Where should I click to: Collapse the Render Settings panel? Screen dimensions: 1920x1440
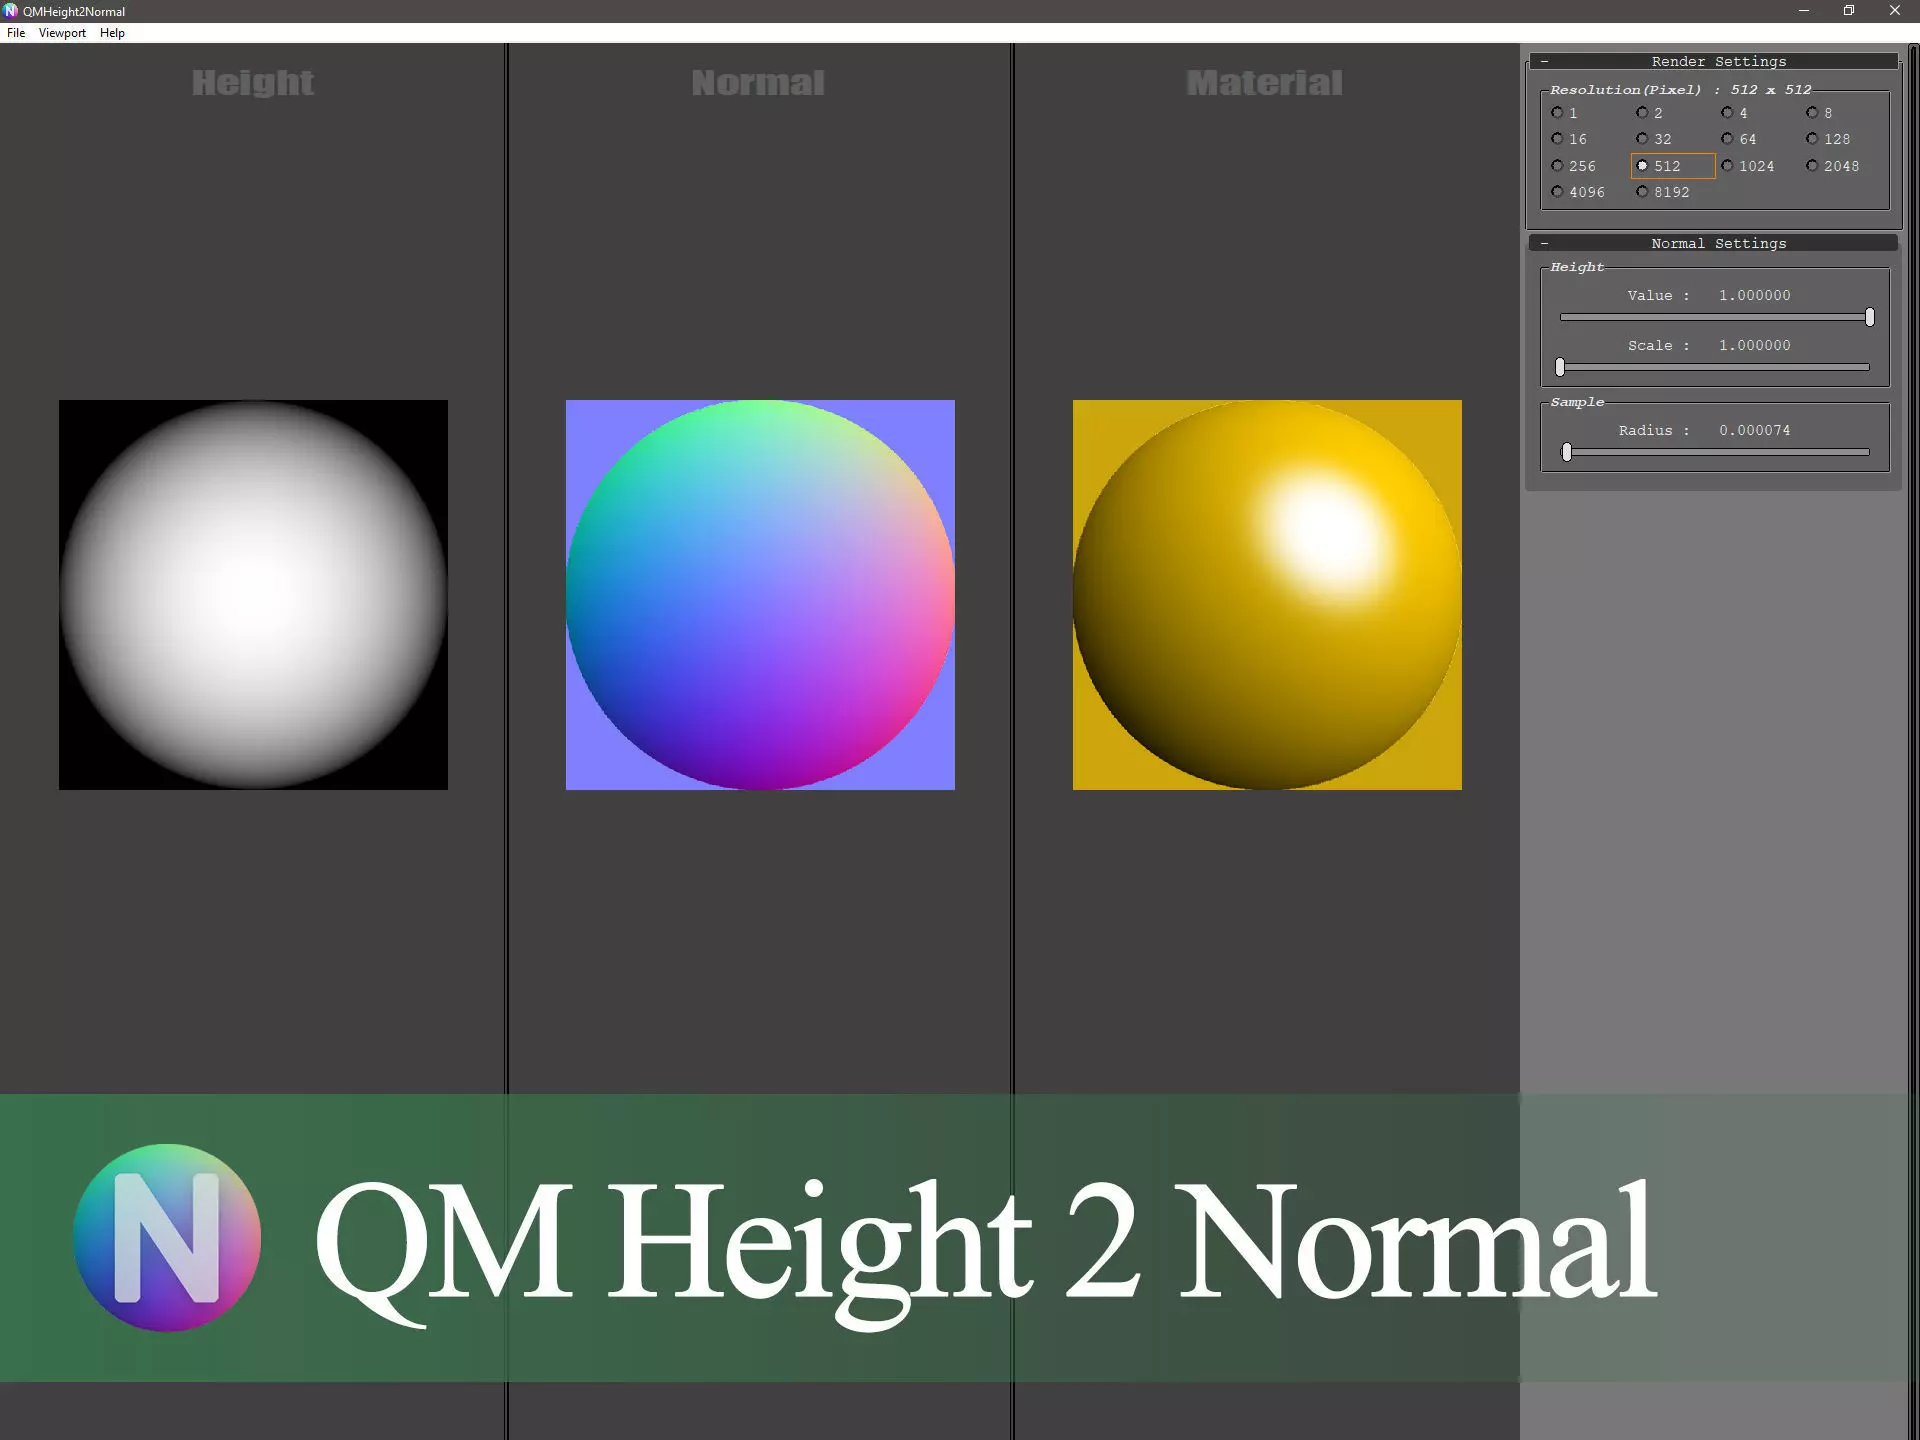pyautogui.click(x=1545, y=62)
